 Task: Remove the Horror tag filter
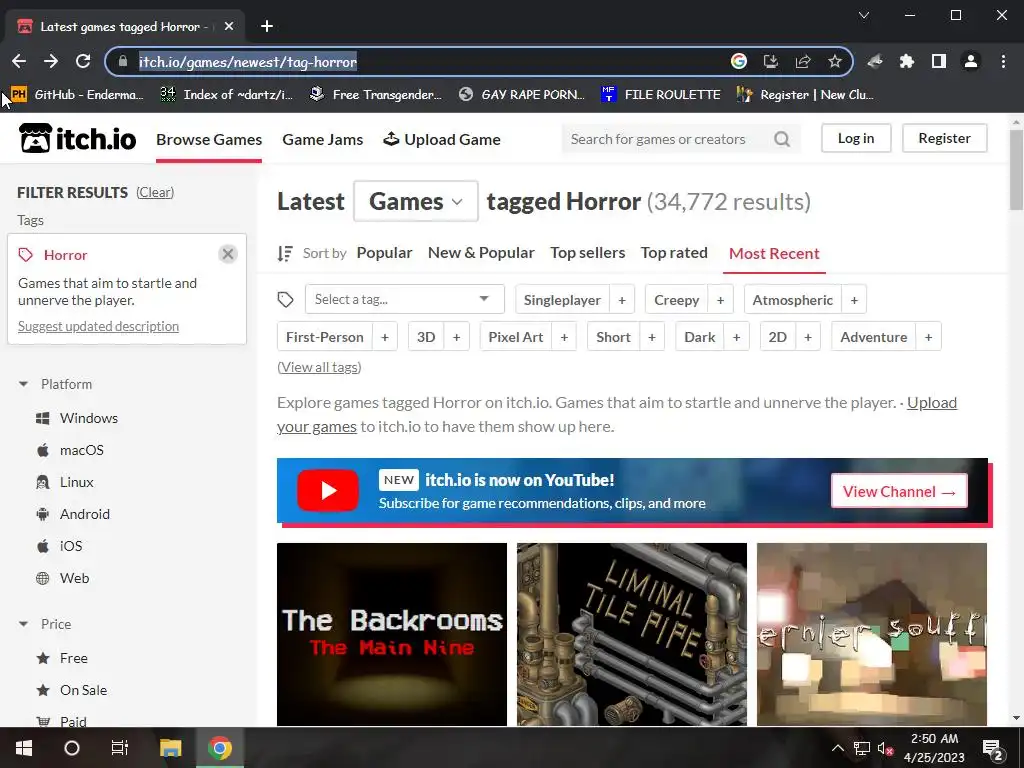228,254
